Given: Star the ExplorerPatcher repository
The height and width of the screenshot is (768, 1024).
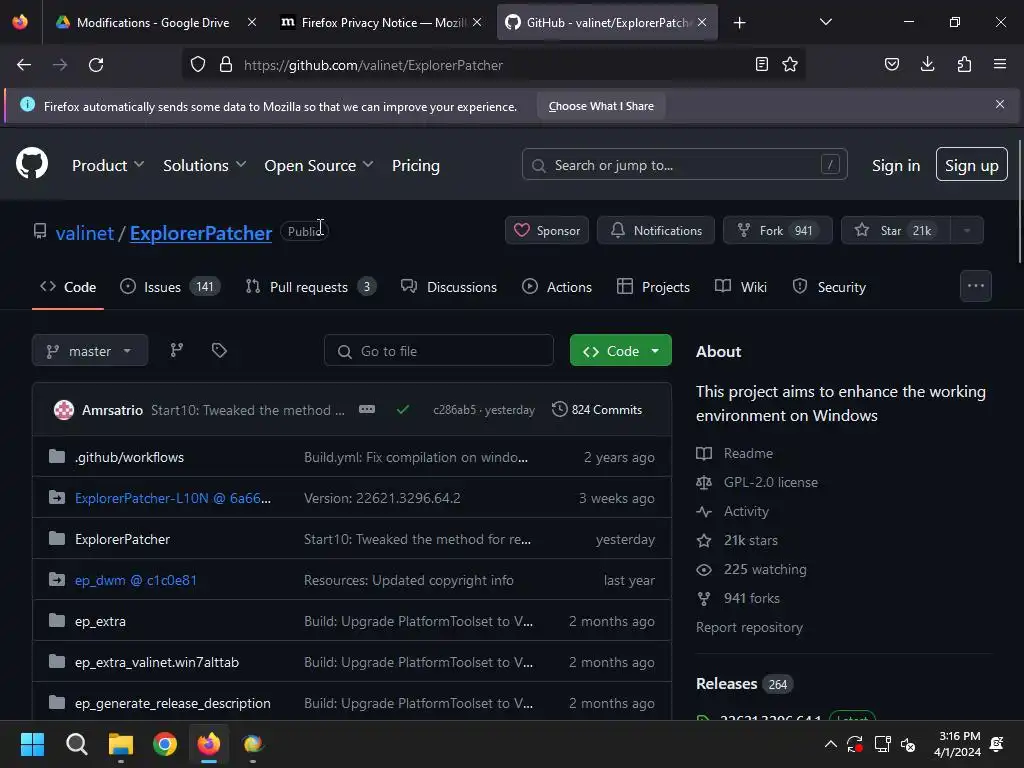Looking at the screenshot, I should (x=895, y=231).
